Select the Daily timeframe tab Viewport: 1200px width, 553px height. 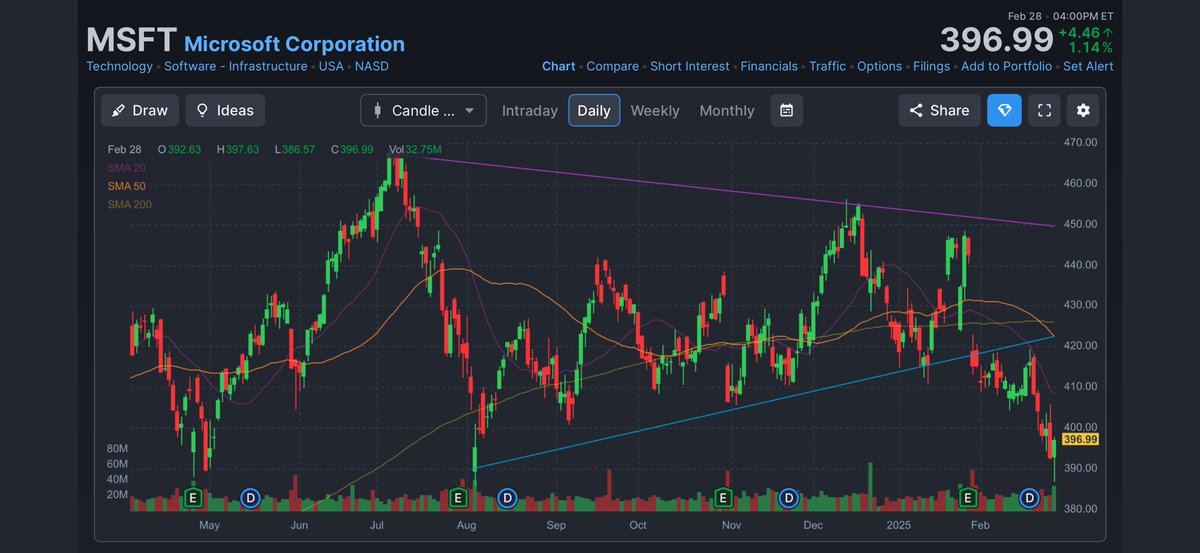click(x=594, y=111)
